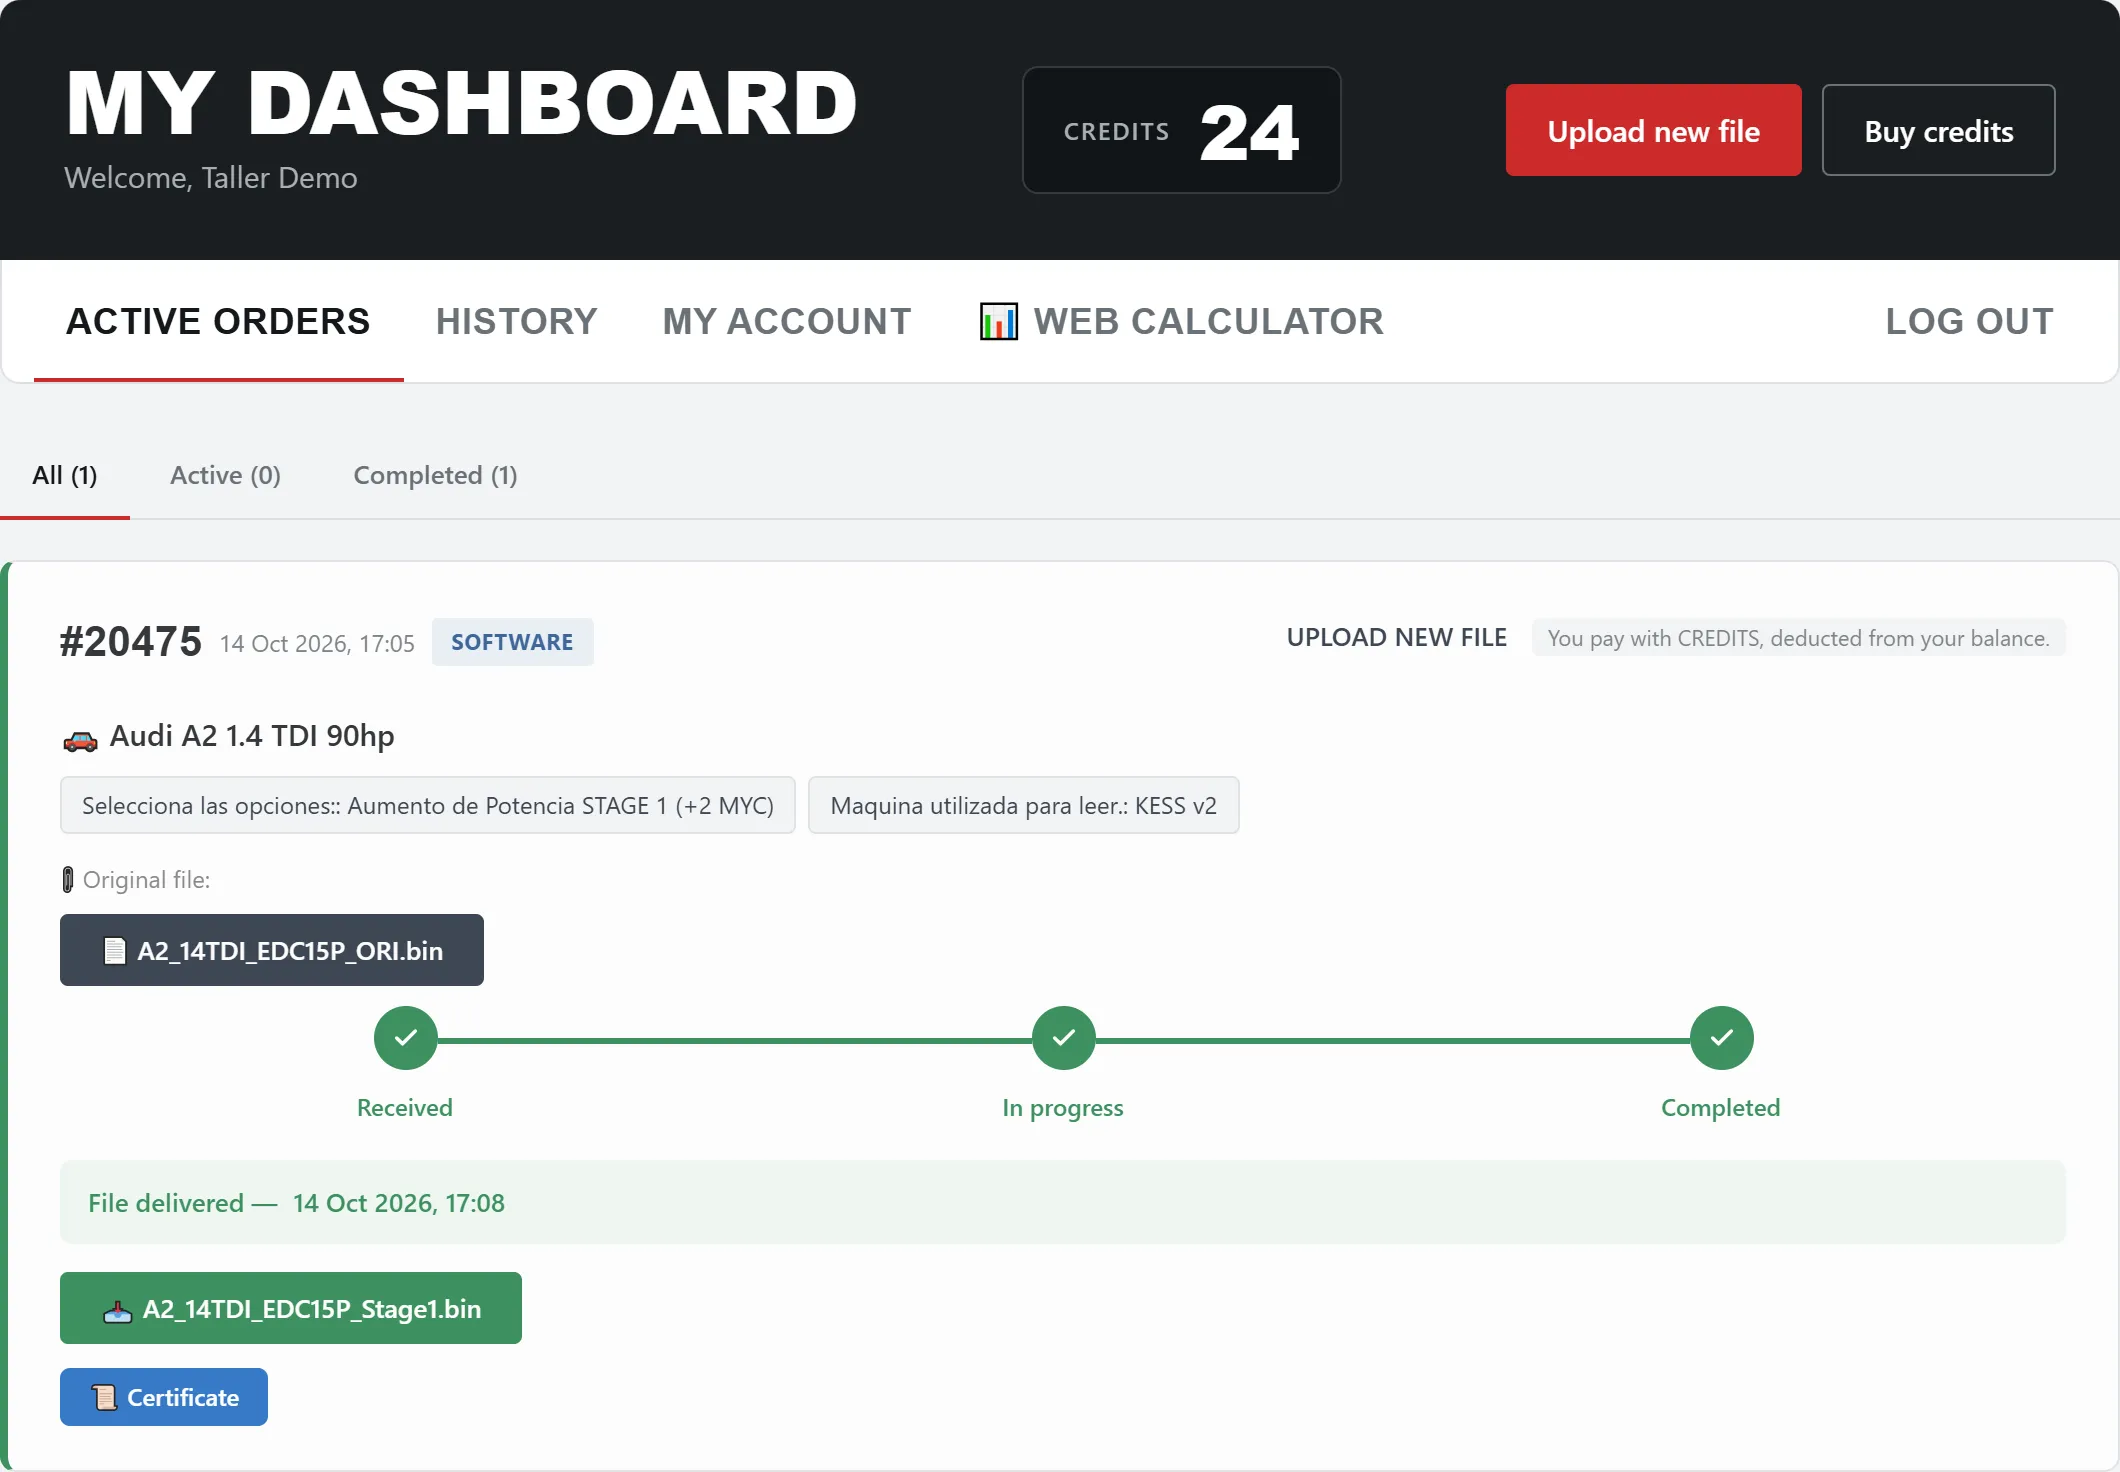Click the Maquina utilizada KESS v2 tag

[1023, 805]
